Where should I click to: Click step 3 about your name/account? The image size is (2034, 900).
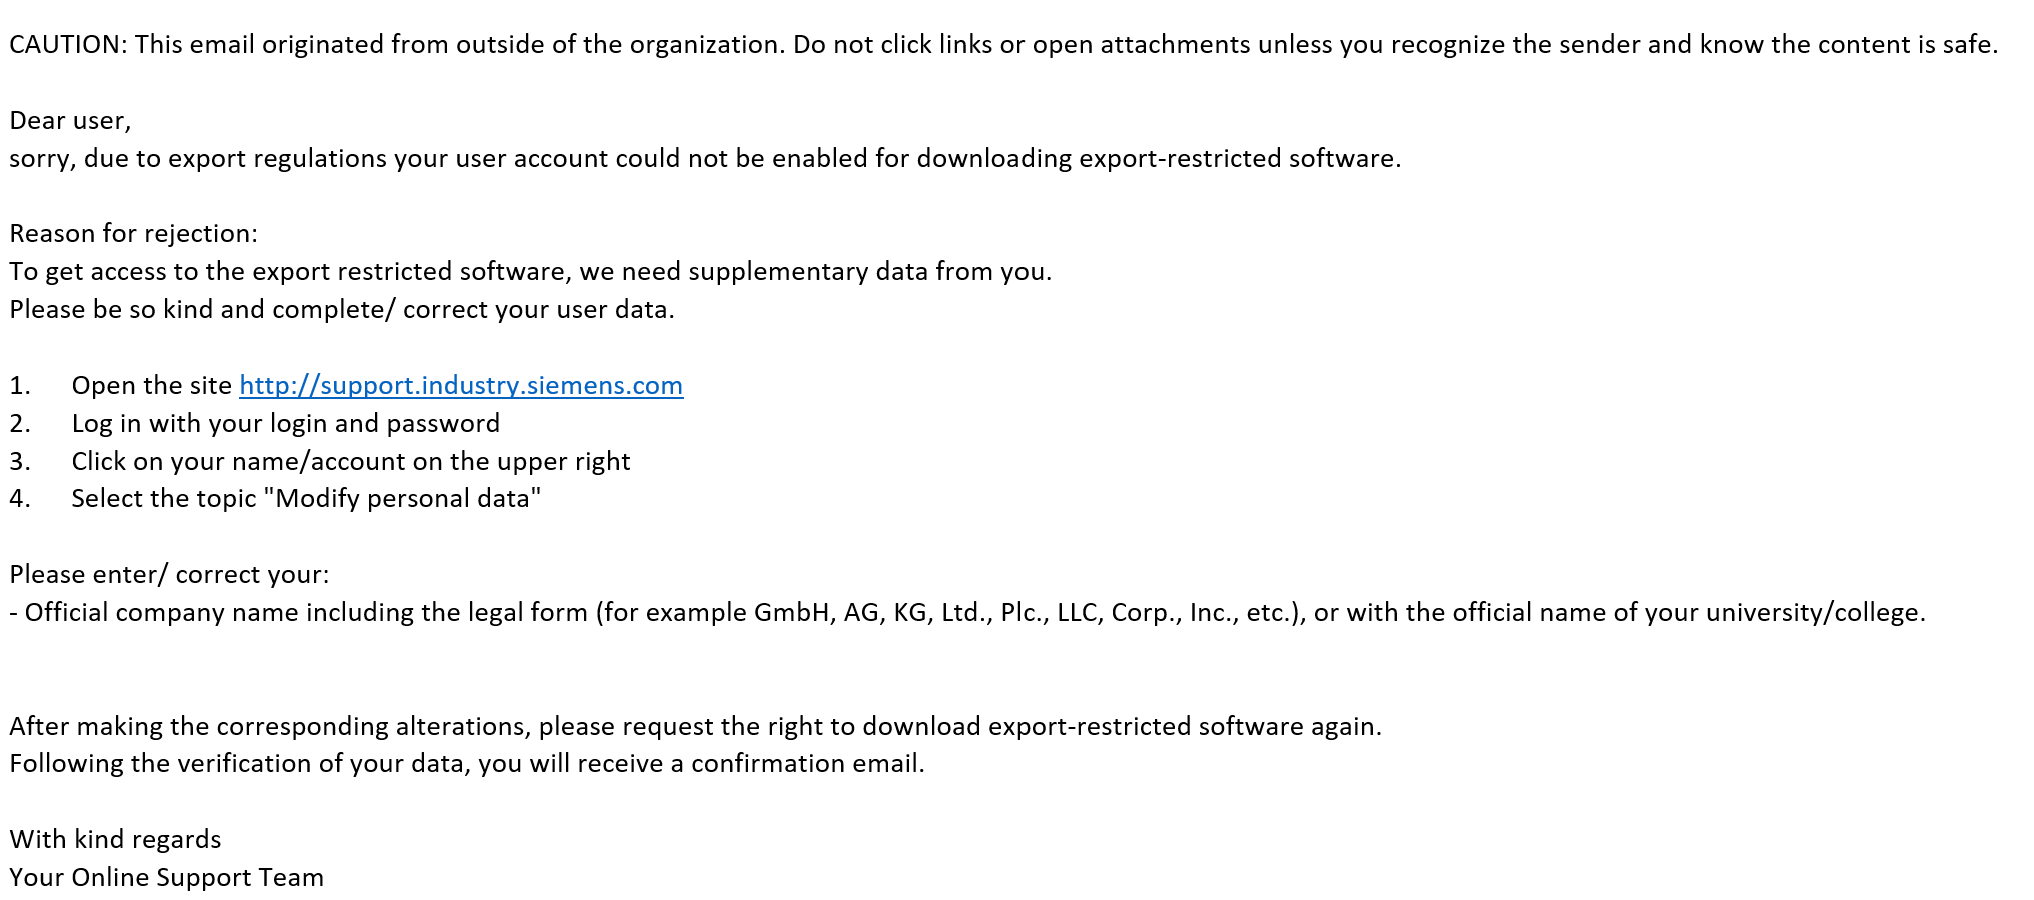point(350,462)
